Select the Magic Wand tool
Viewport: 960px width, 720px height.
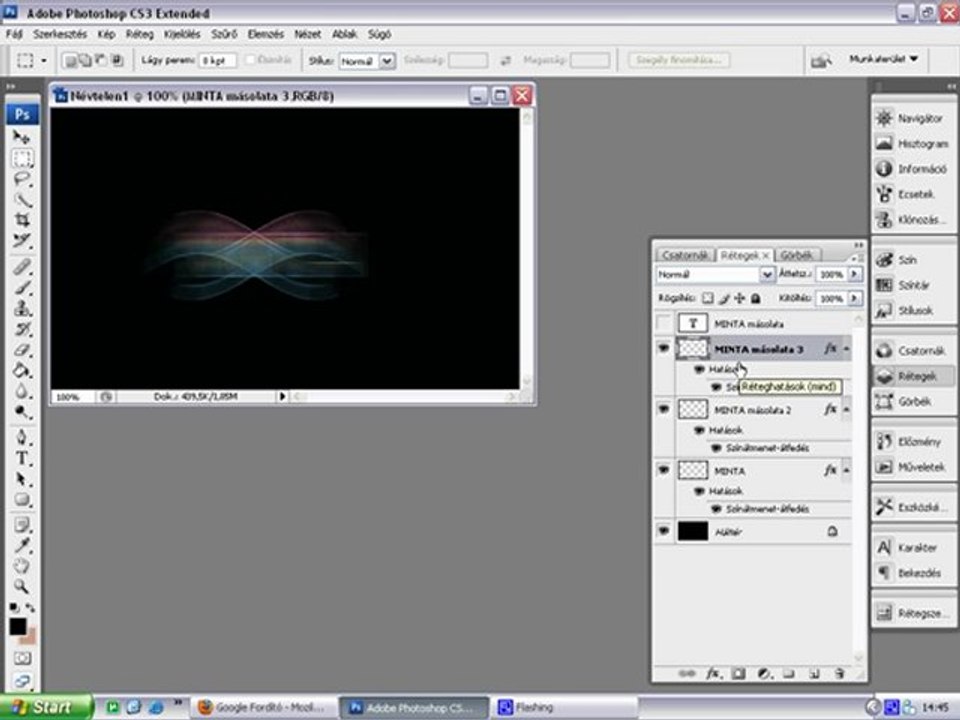click(x=22, y=200)
